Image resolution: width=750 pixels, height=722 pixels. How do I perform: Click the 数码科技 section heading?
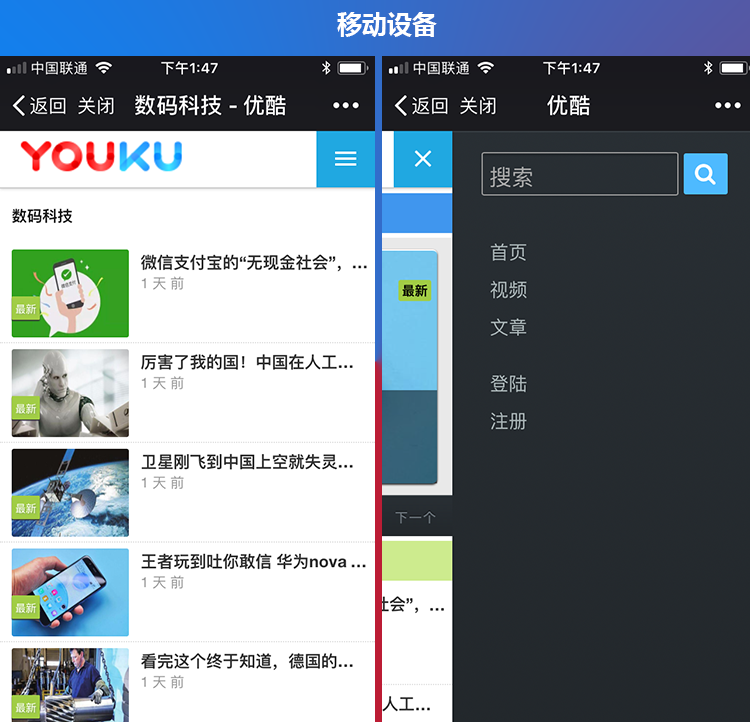coord(42,216)
